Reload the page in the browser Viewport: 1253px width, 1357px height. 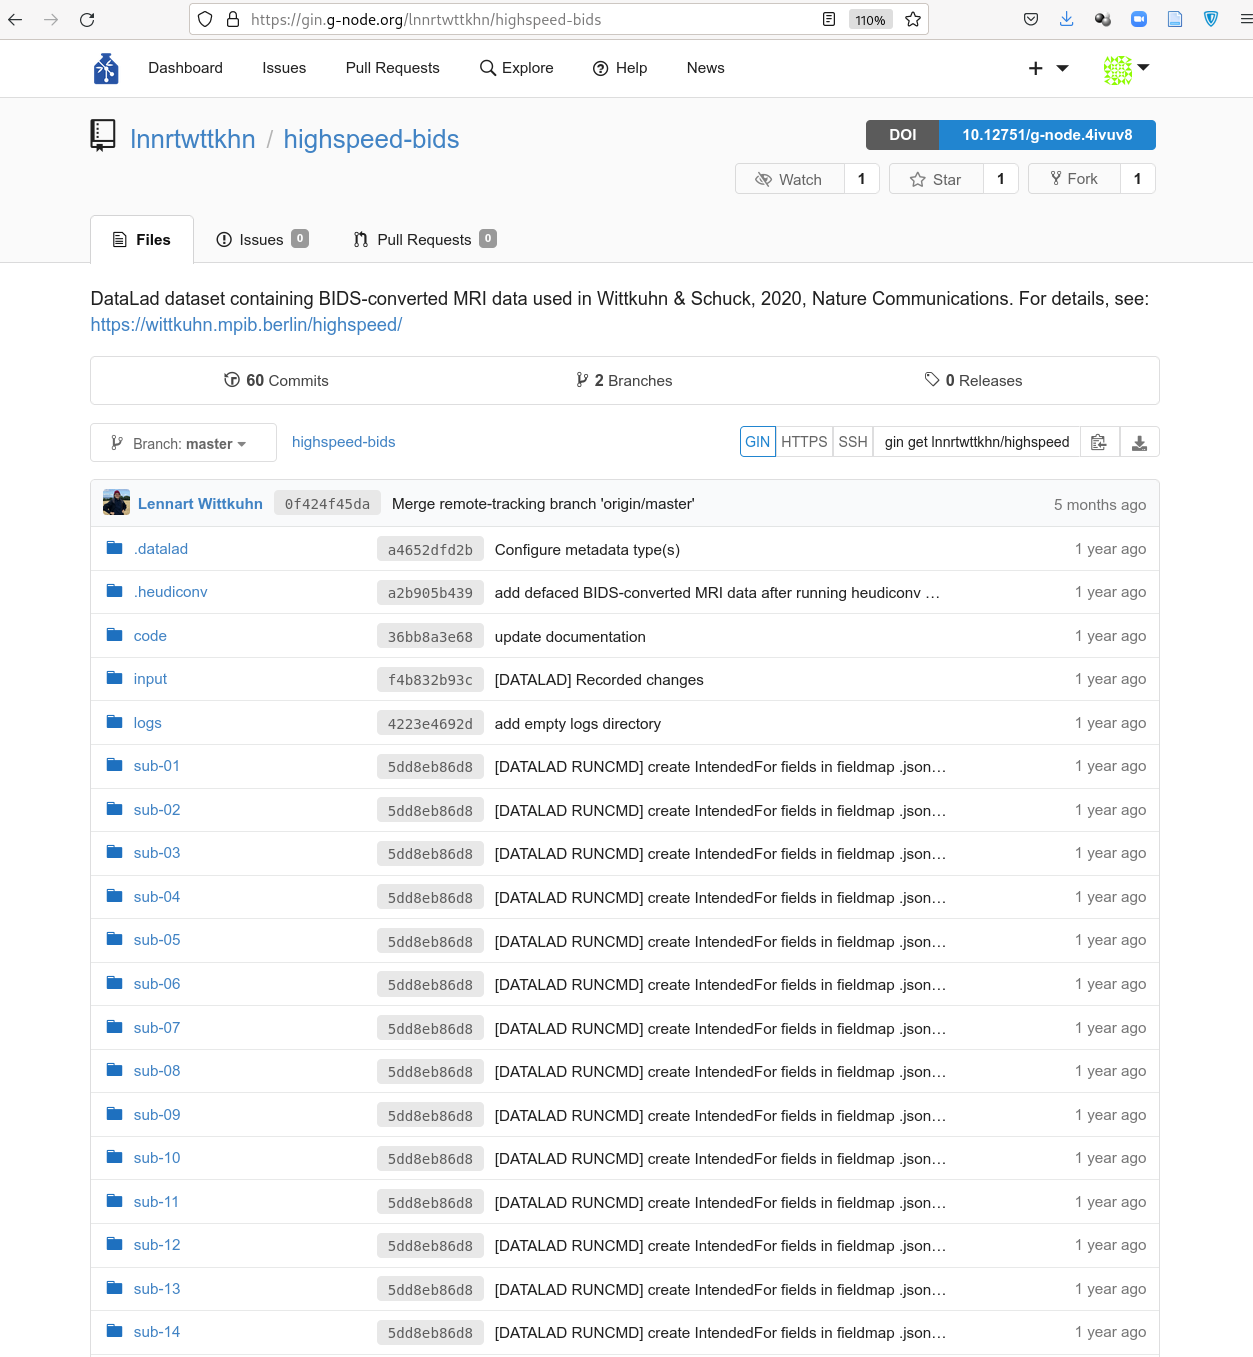point(87,20)
